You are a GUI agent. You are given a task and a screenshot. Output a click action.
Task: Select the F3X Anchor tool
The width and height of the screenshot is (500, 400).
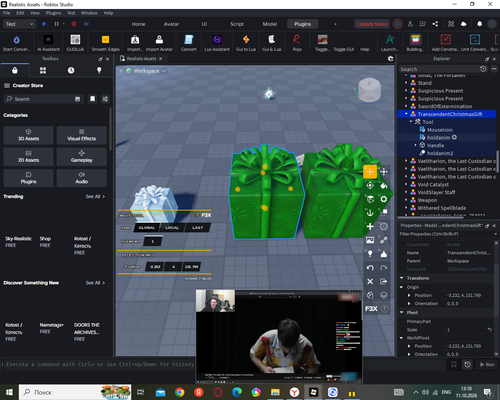(x=370, y=213)
